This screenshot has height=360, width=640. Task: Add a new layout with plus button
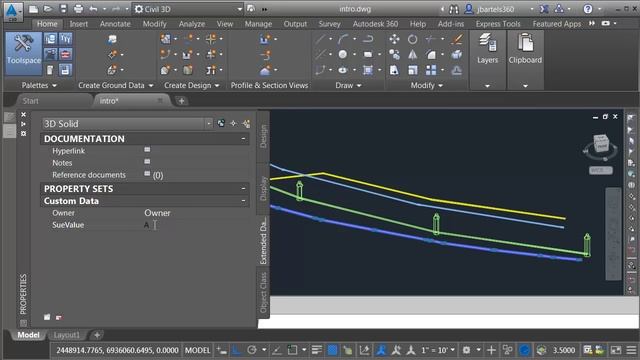[x=97, y=335]
